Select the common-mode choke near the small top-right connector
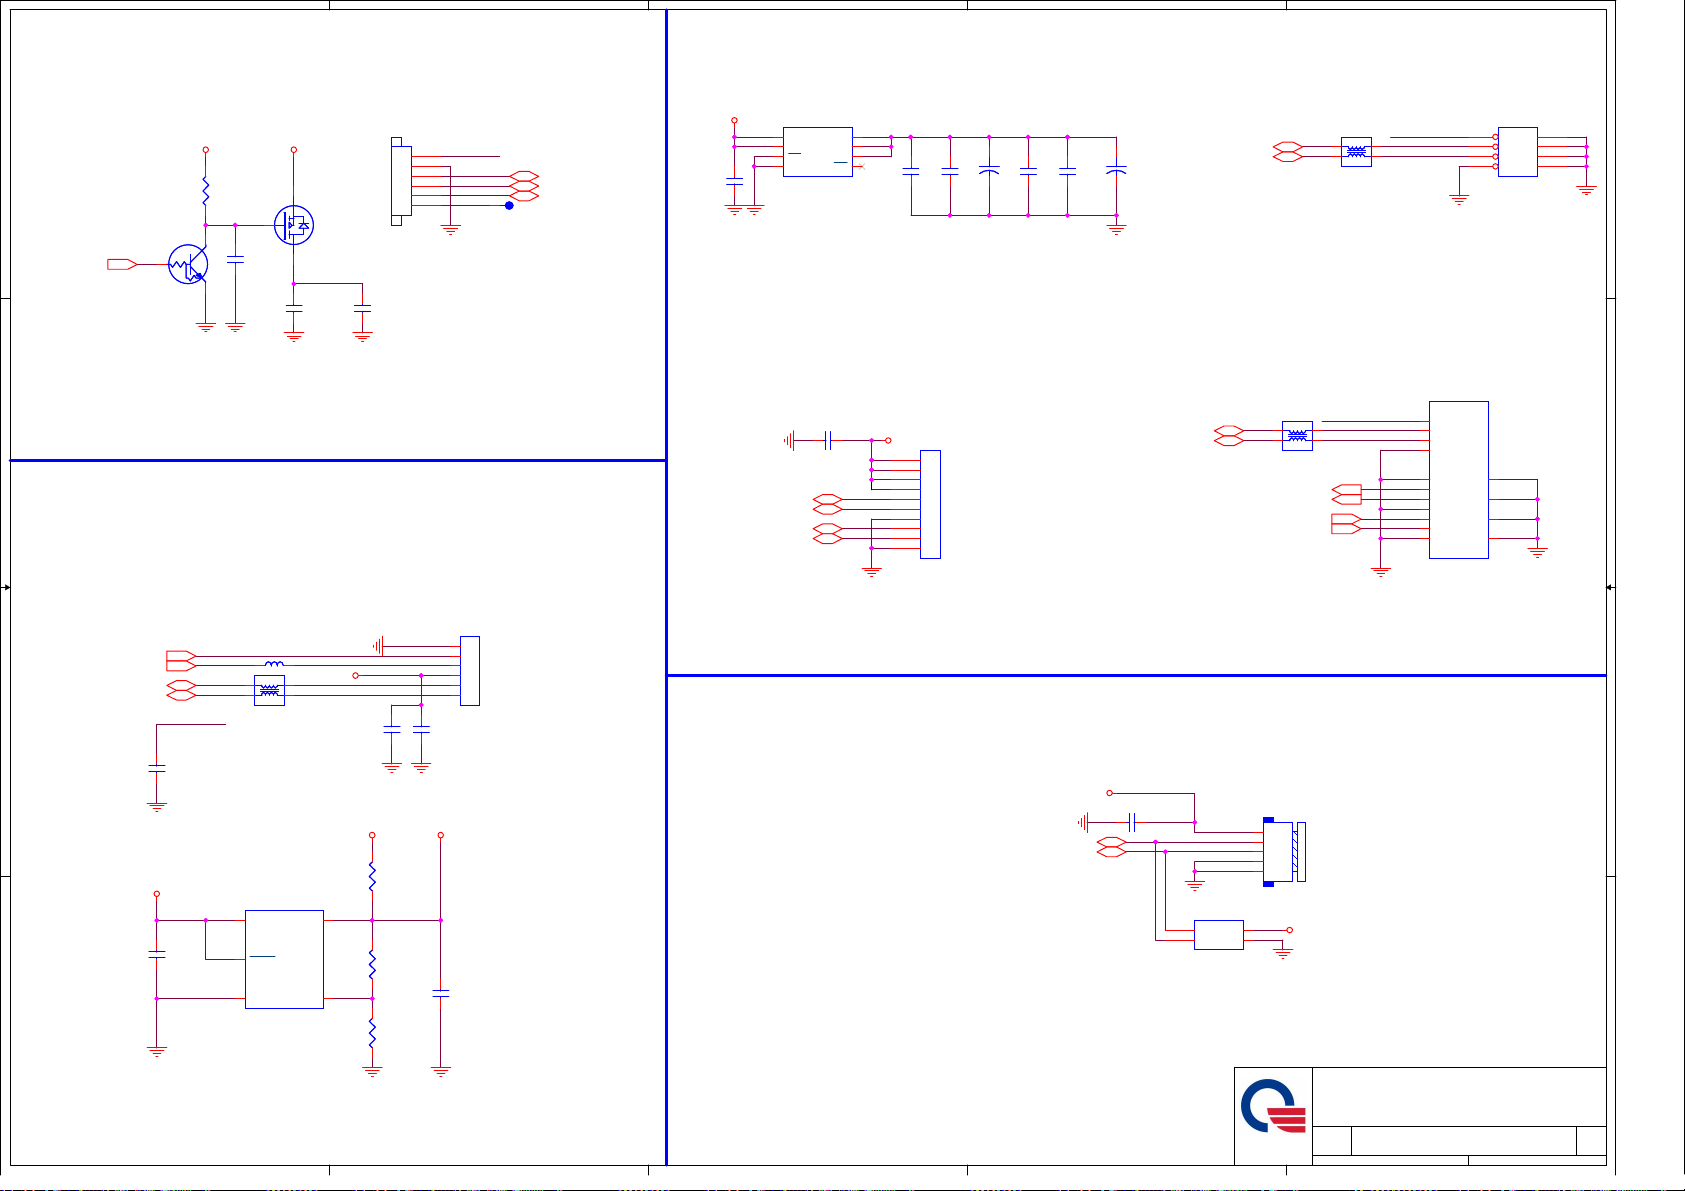The image size is (1685, 1191). 1356,152
